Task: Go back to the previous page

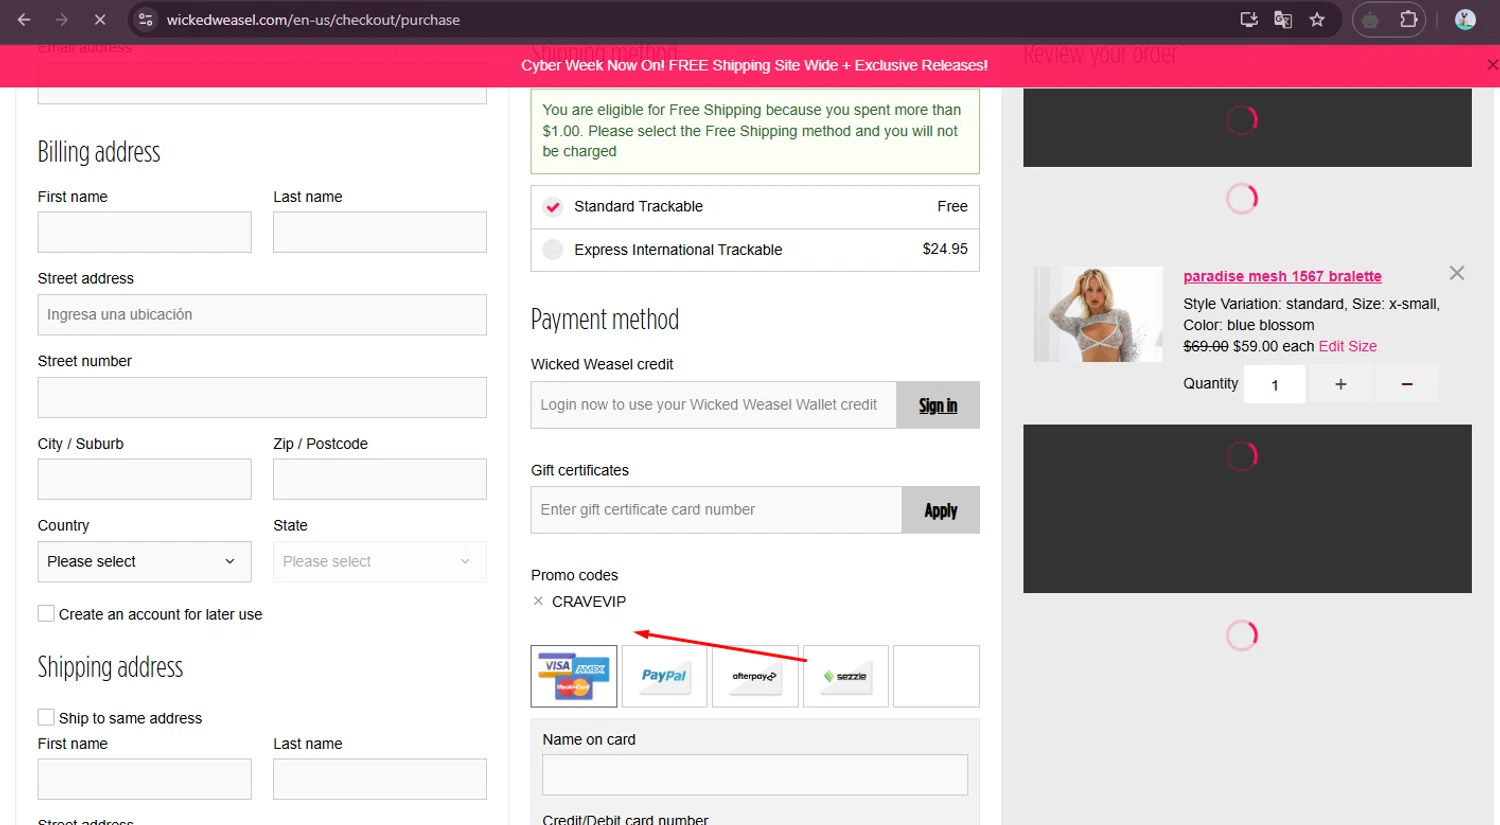Action: pyautogui.click(x=24, y=20)
